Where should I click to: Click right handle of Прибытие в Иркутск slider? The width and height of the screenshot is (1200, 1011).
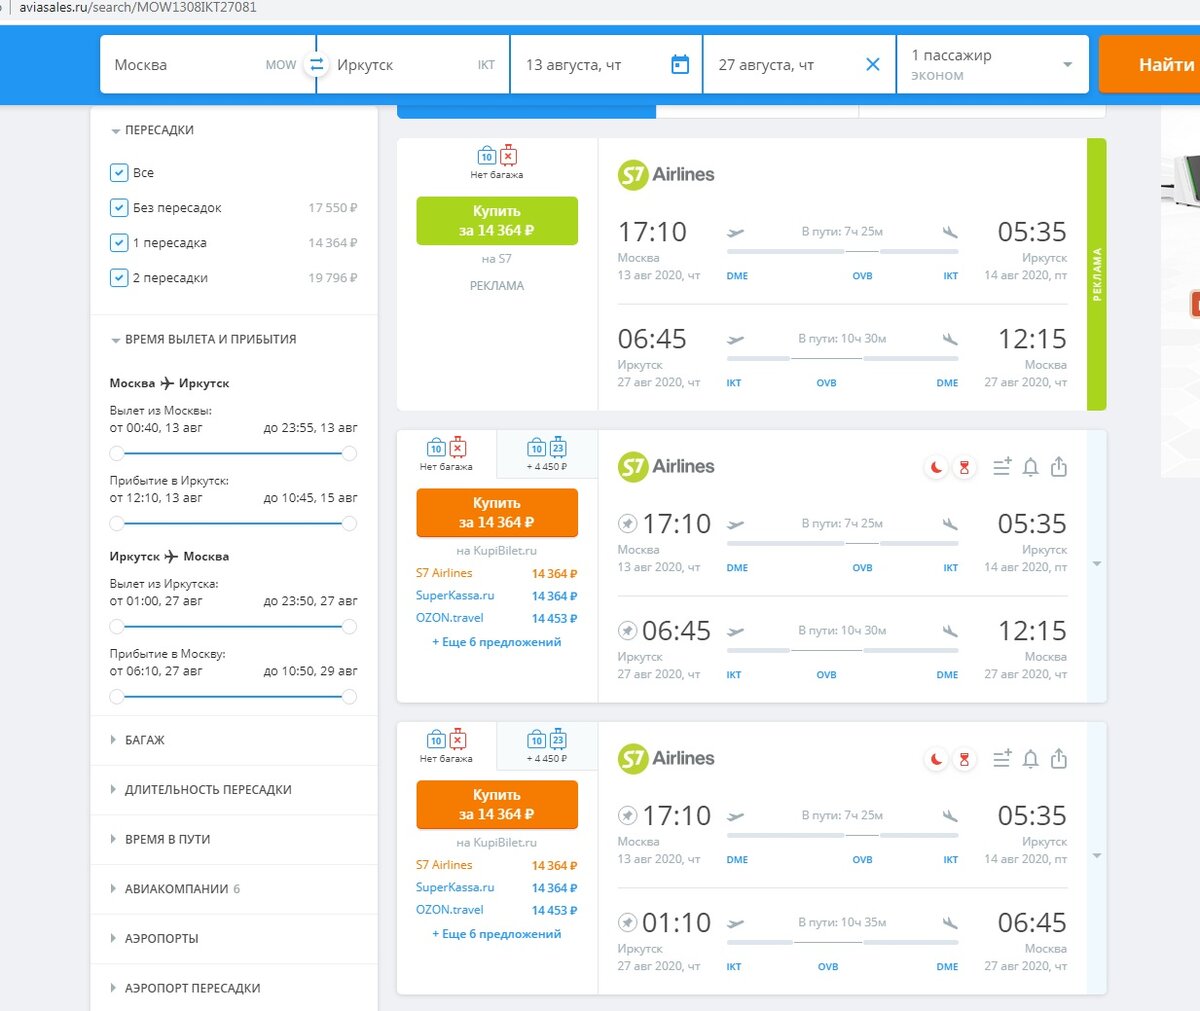pos(349,524)
